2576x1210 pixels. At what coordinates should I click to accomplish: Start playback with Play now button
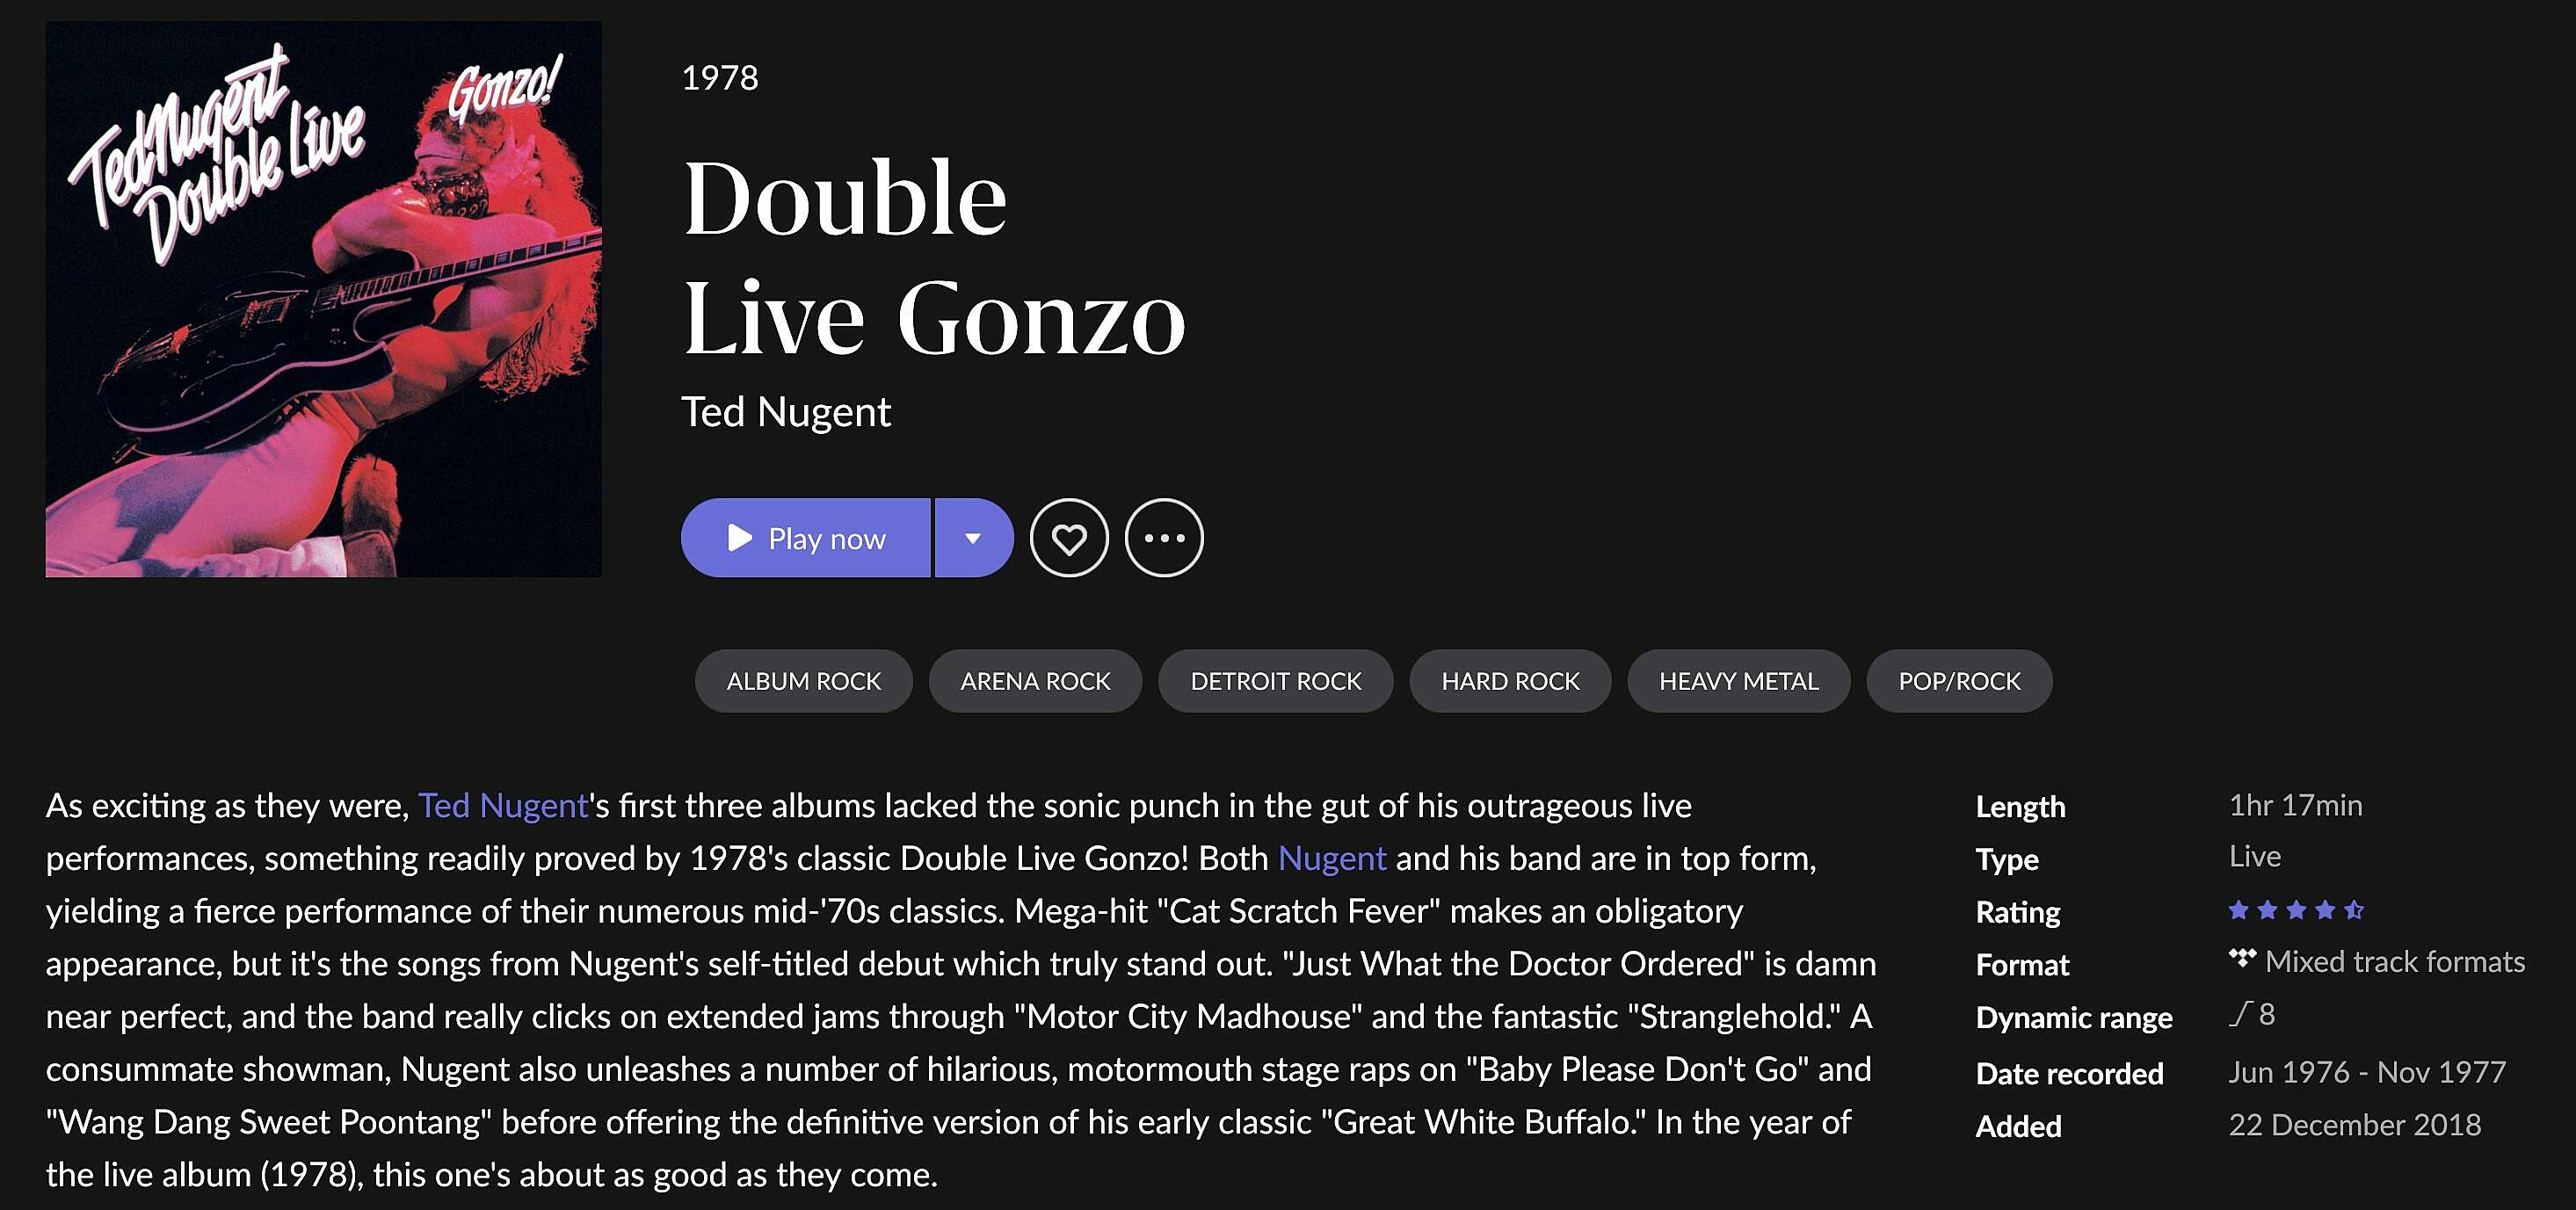(x=806, y=538)
